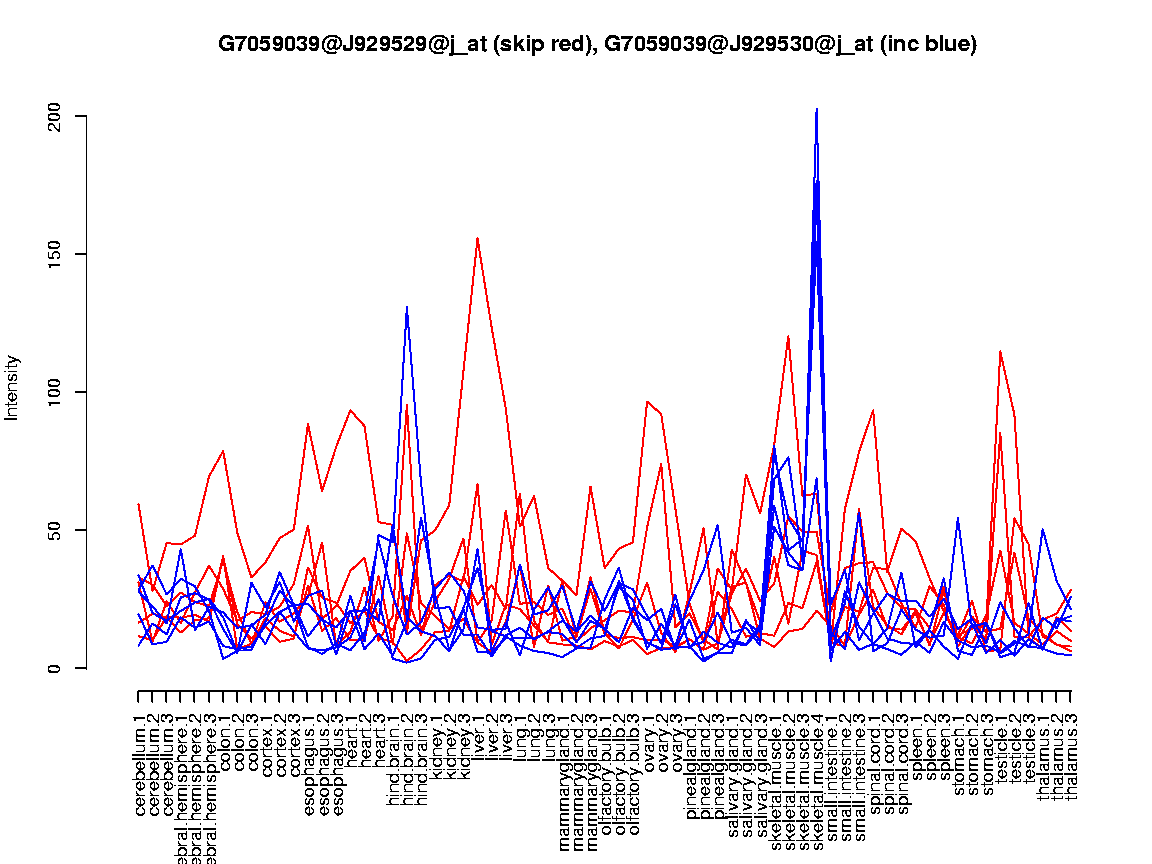Click the tallest blue peak near 200

pos(817,110)
